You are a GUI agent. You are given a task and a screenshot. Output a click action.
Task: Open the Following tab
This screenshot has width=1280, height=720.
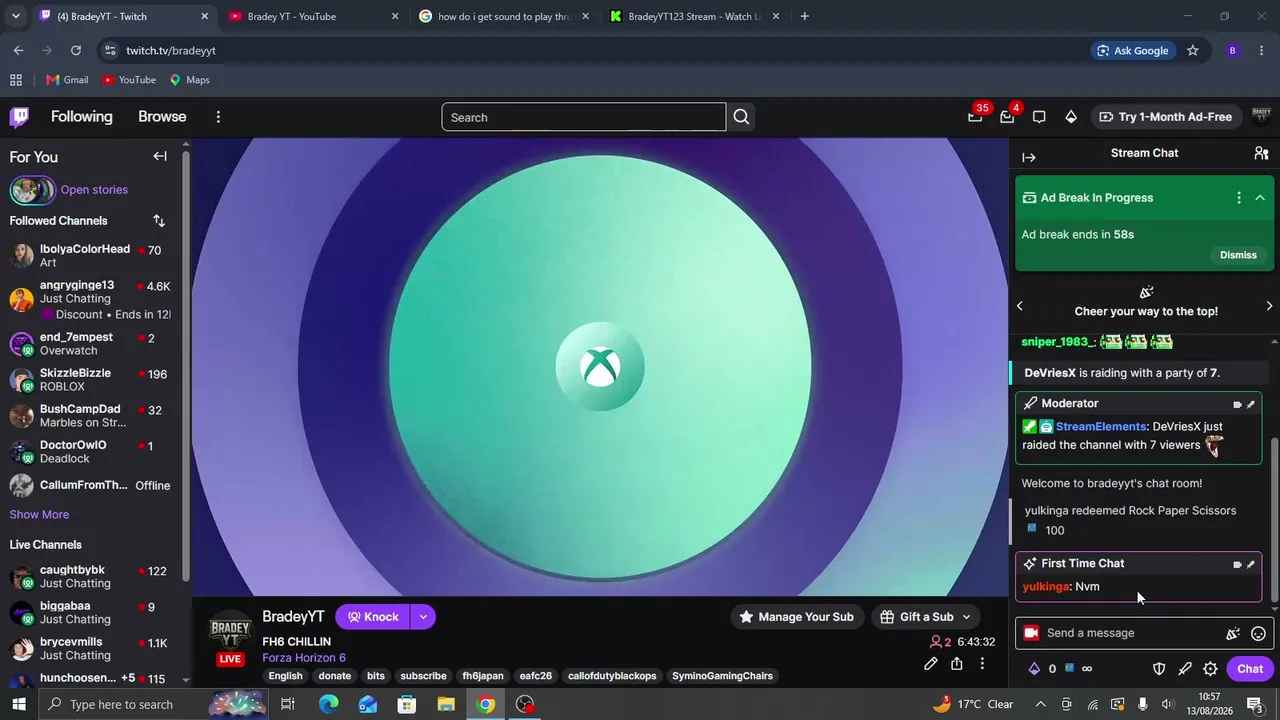tap(82, 117)
